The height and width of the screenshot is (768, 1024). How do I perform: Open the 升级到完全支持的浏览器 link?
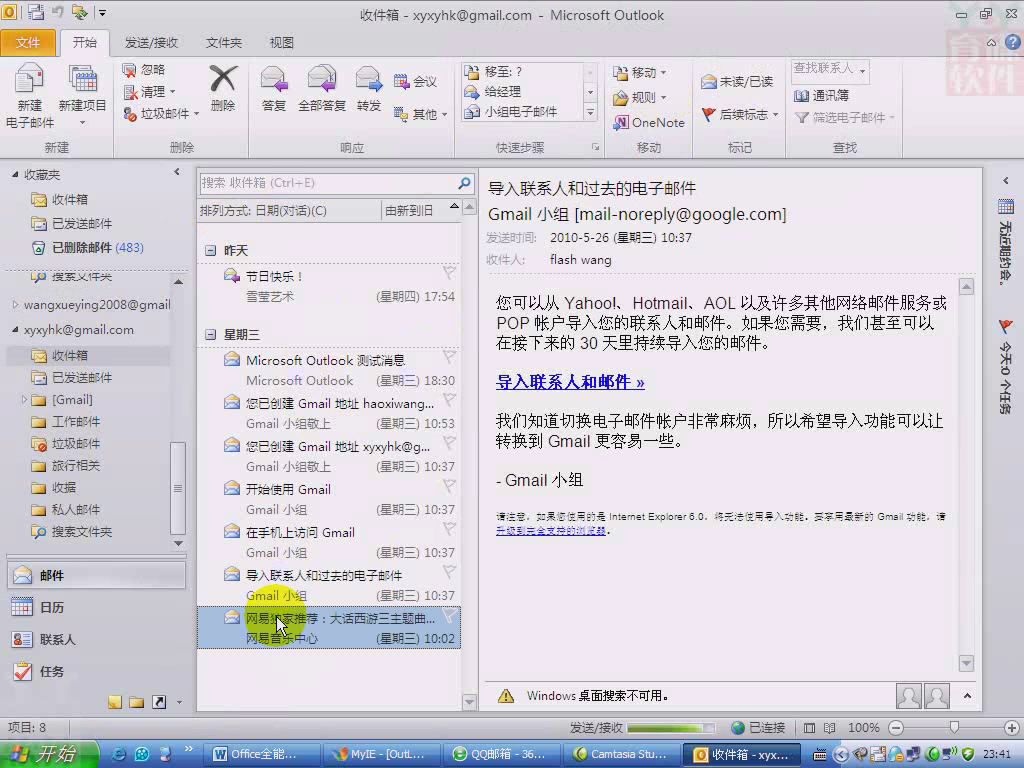tap(551, 531)
